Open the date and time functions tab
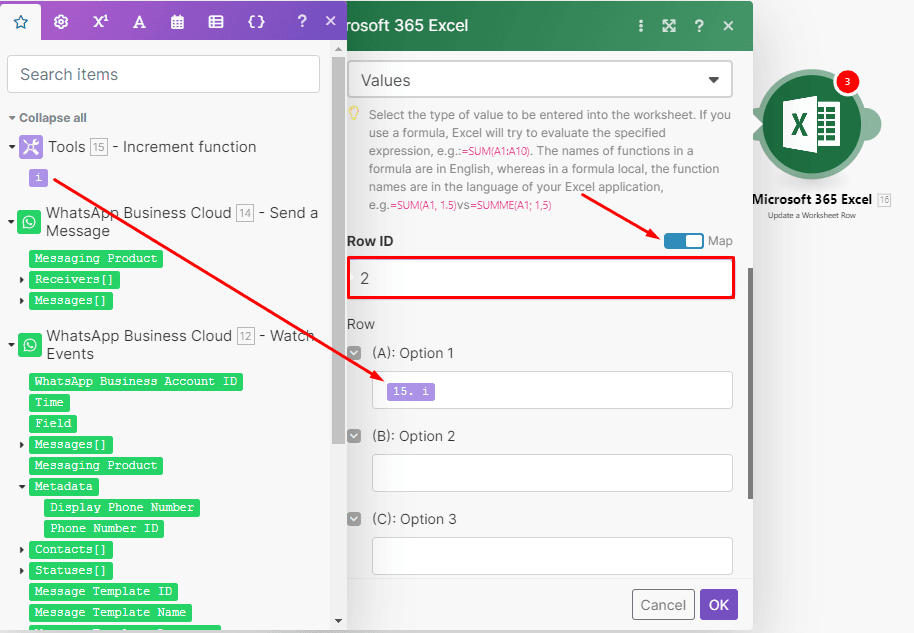Image resolution: width=914 pixels, height=633 pixels. pos(177,21)
